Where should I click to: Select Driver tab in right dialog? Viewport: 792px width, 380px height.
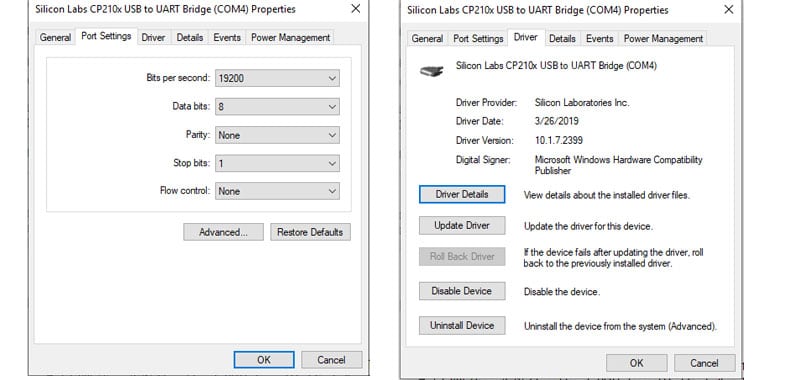(x=525, y=37)
